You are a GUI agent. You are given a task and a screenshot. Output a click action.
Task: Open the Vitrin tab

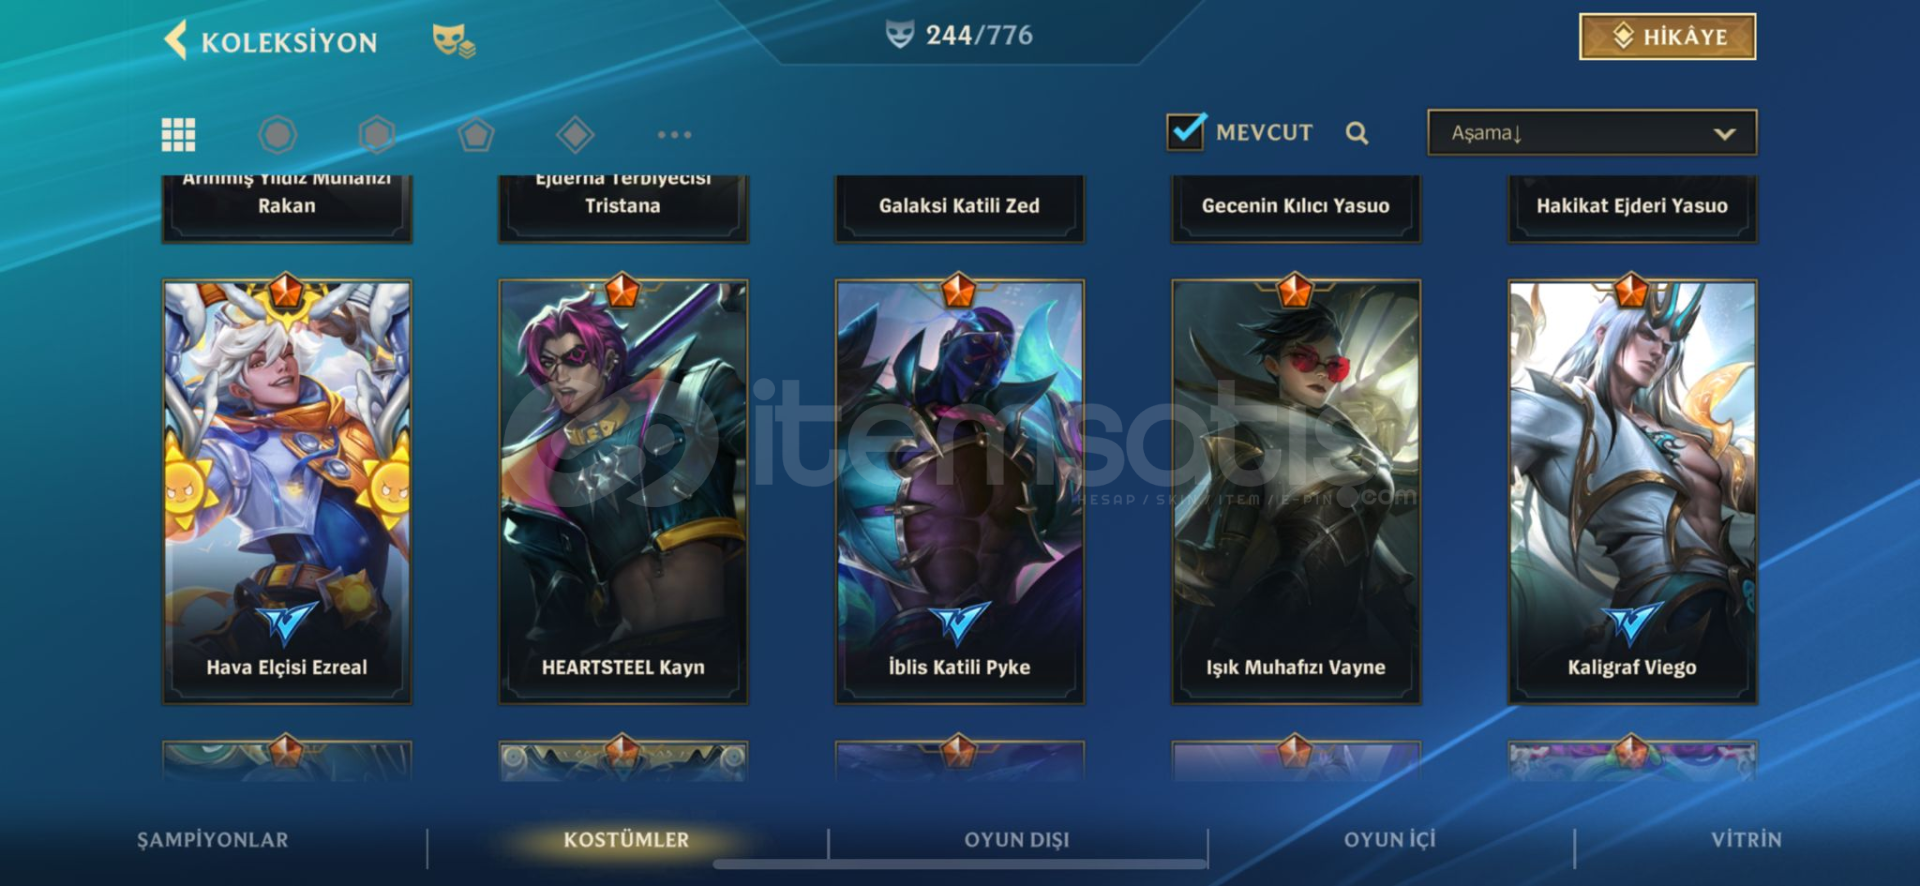(1746, 840)
